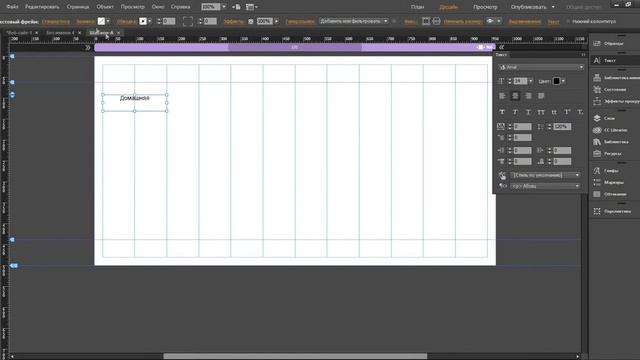Toggle all caps text style
The width and height of the screenshot is (640, 360).
click(x=541, y=112)
